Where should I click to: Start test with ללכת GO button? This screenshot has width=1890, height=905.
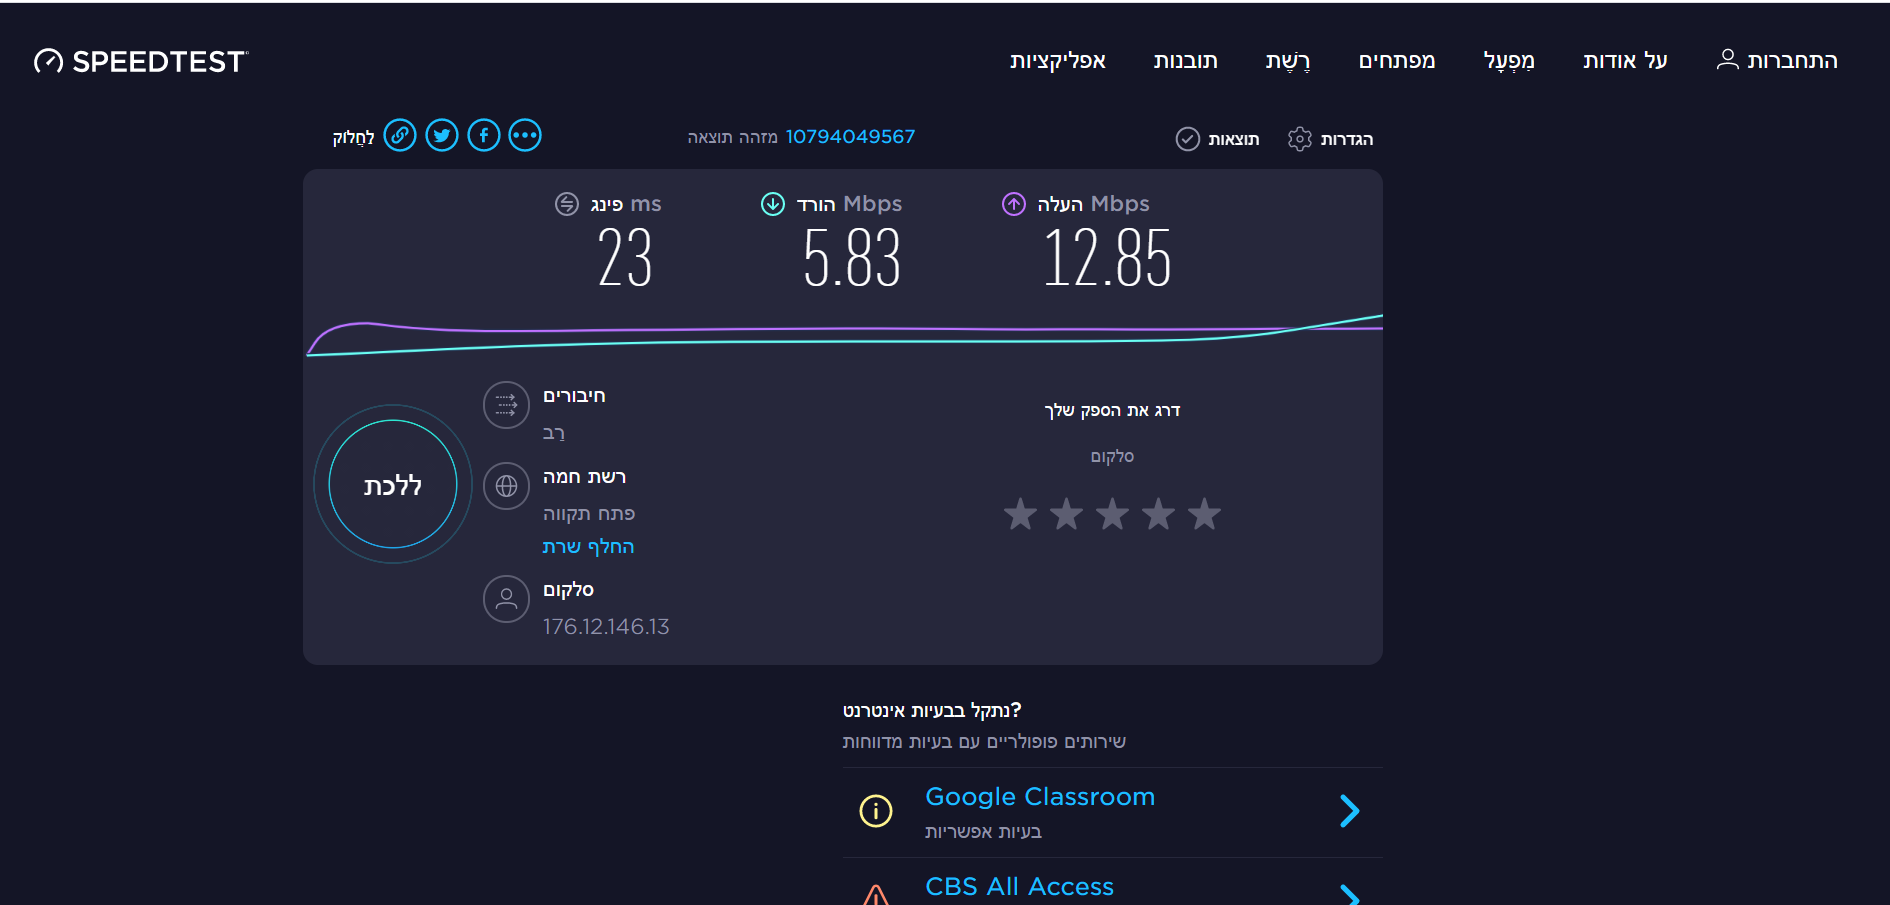393,484
